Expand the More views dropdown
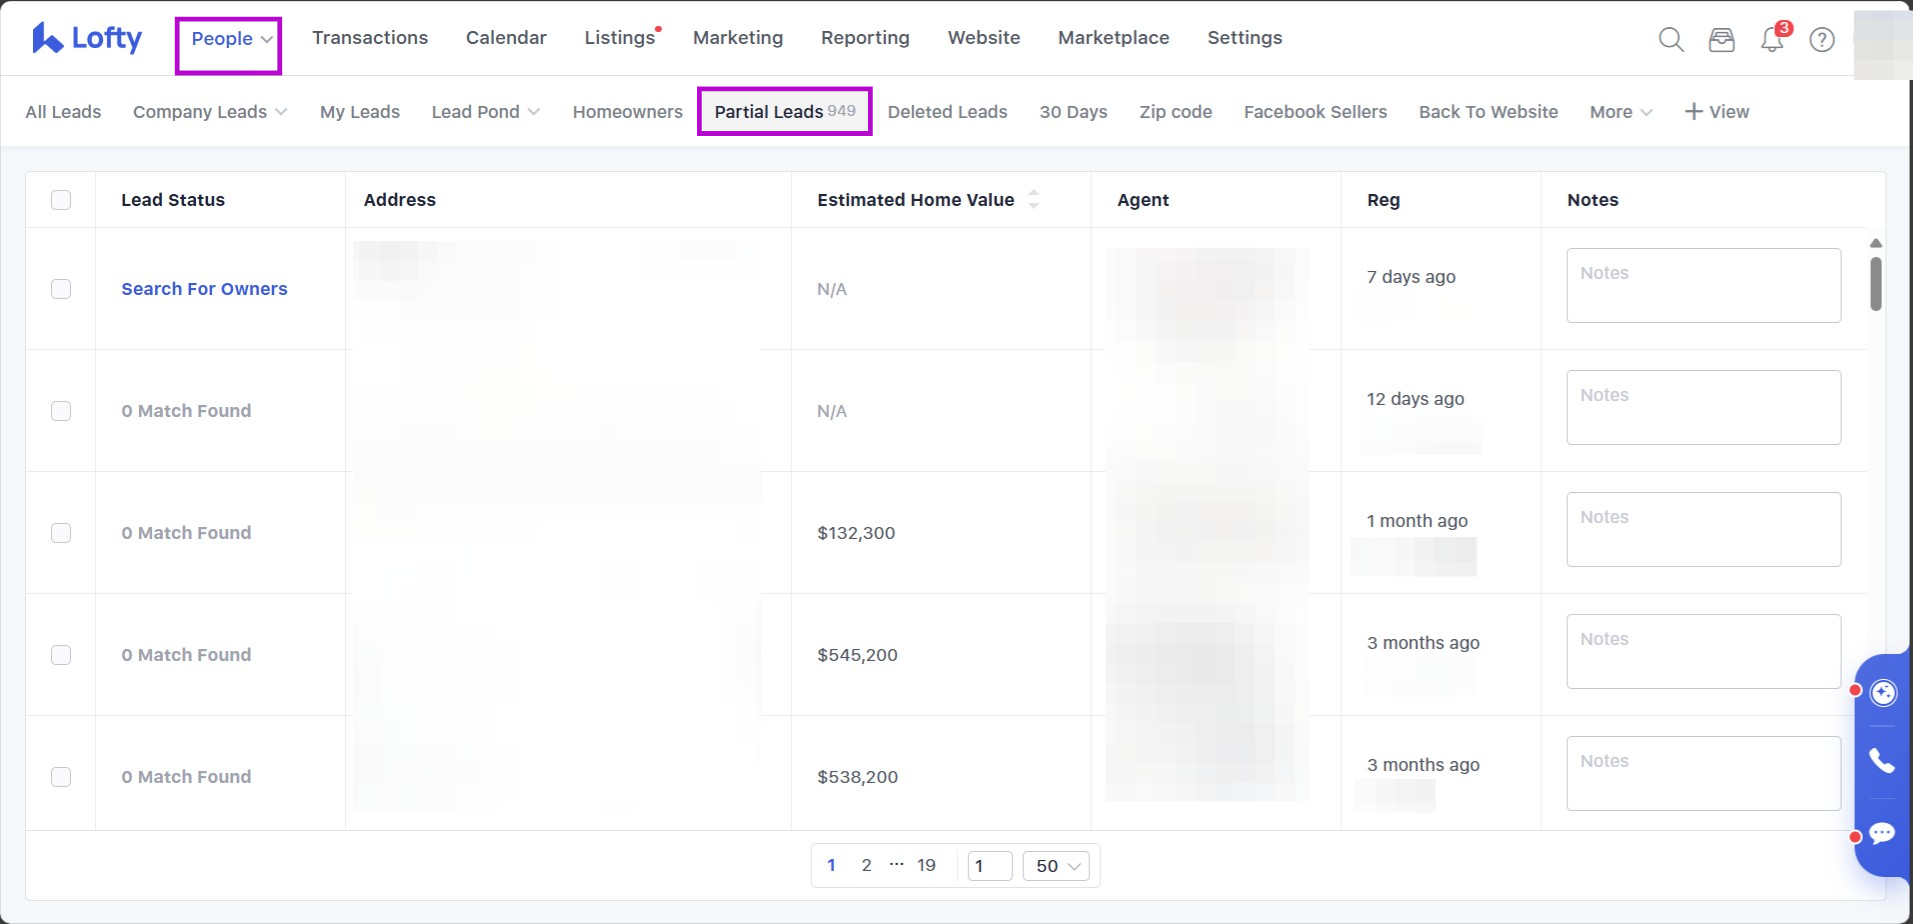The height and width of the screenshot is (924, 1913). (x=1620, y=112)
